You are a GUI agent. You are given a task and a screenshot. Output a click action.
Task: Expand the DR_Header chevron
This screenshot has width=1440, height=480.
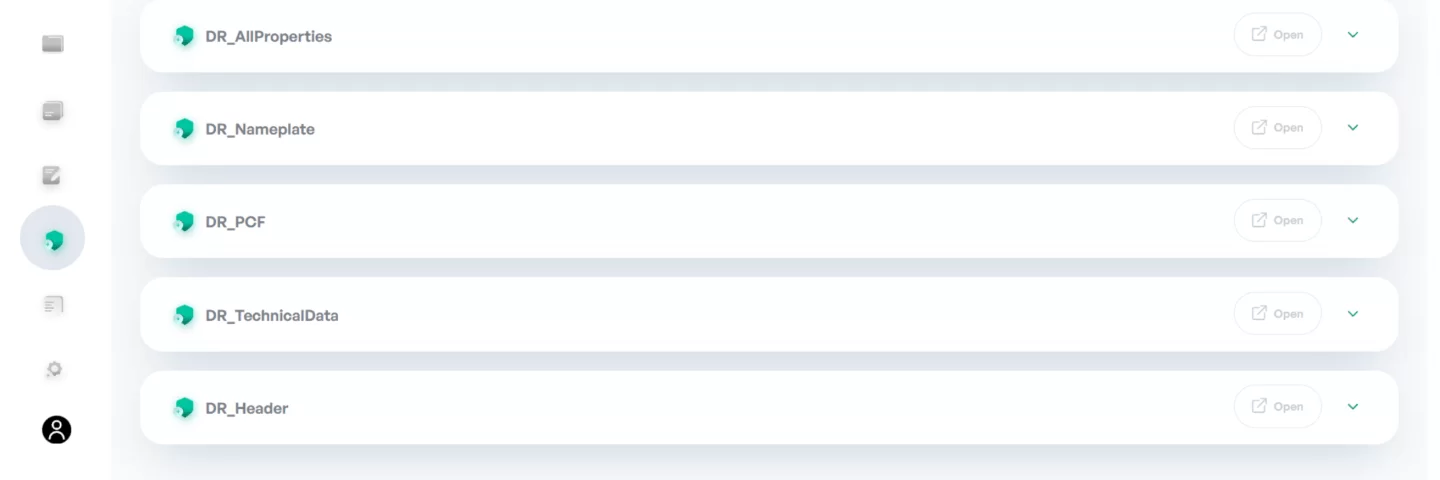(1353, 407)
